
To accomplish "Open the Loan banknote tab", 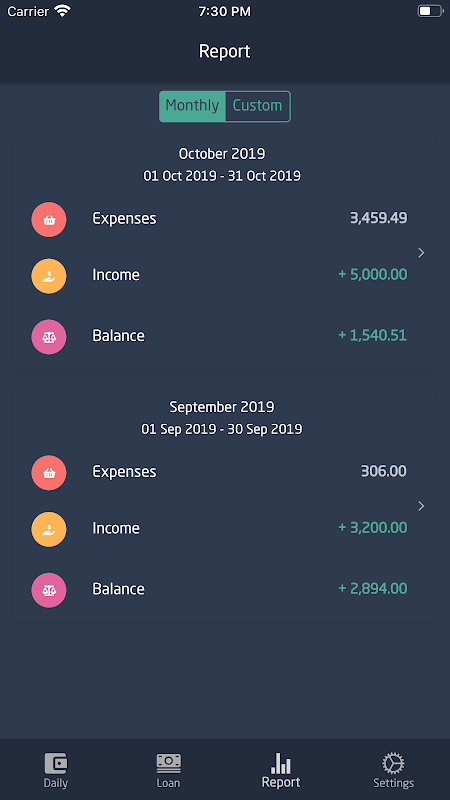I will click(x=168, y=770).
